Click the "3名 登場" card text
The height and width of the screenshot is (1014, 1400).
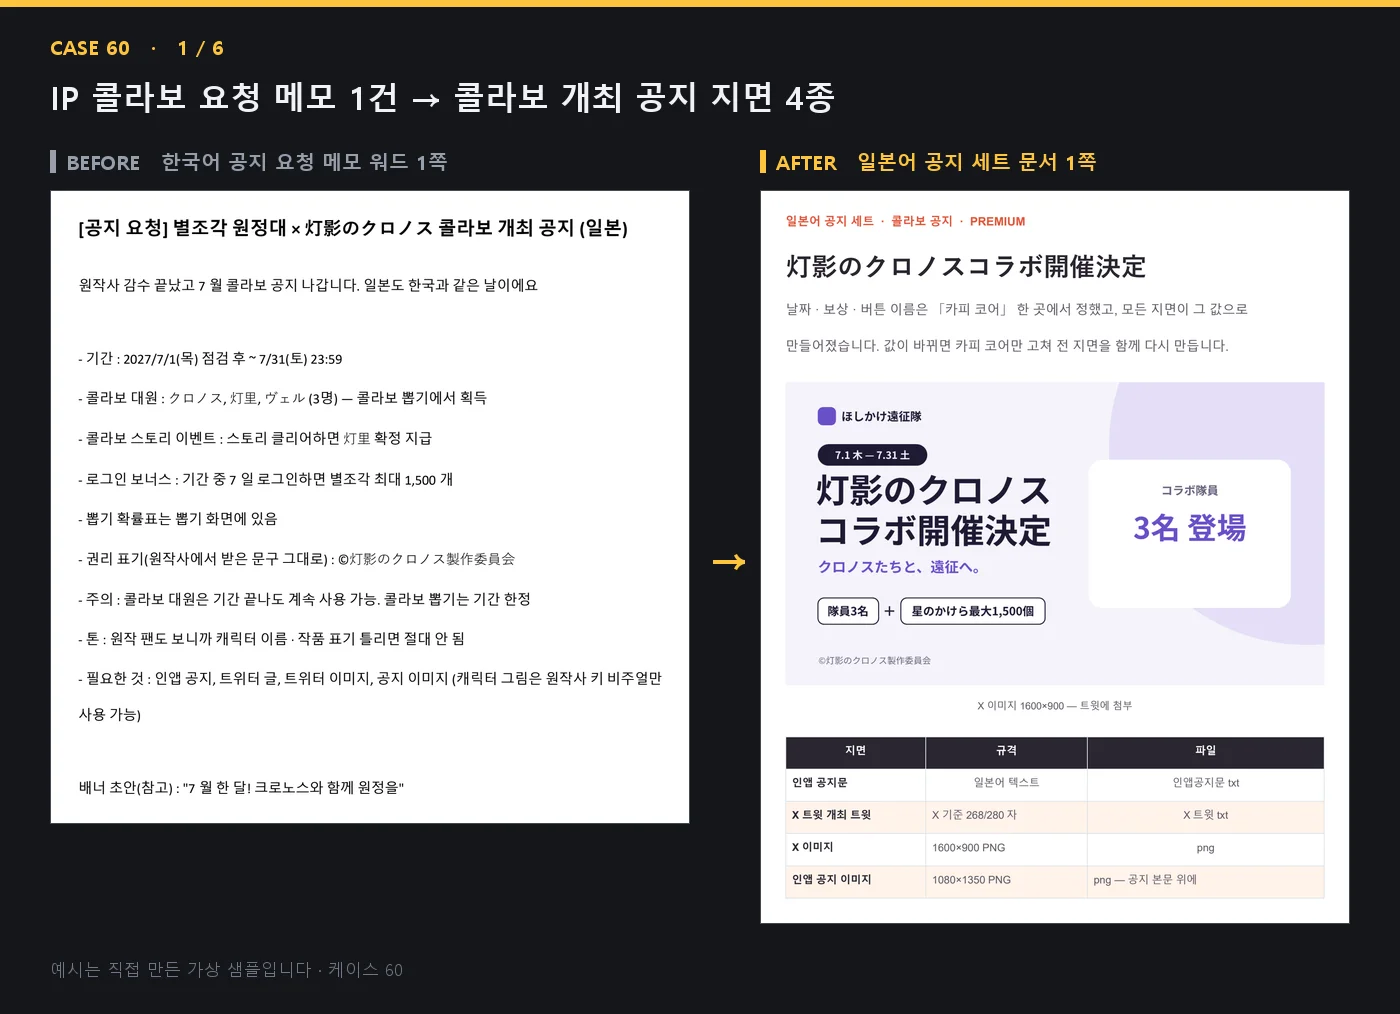point(1190,528)
